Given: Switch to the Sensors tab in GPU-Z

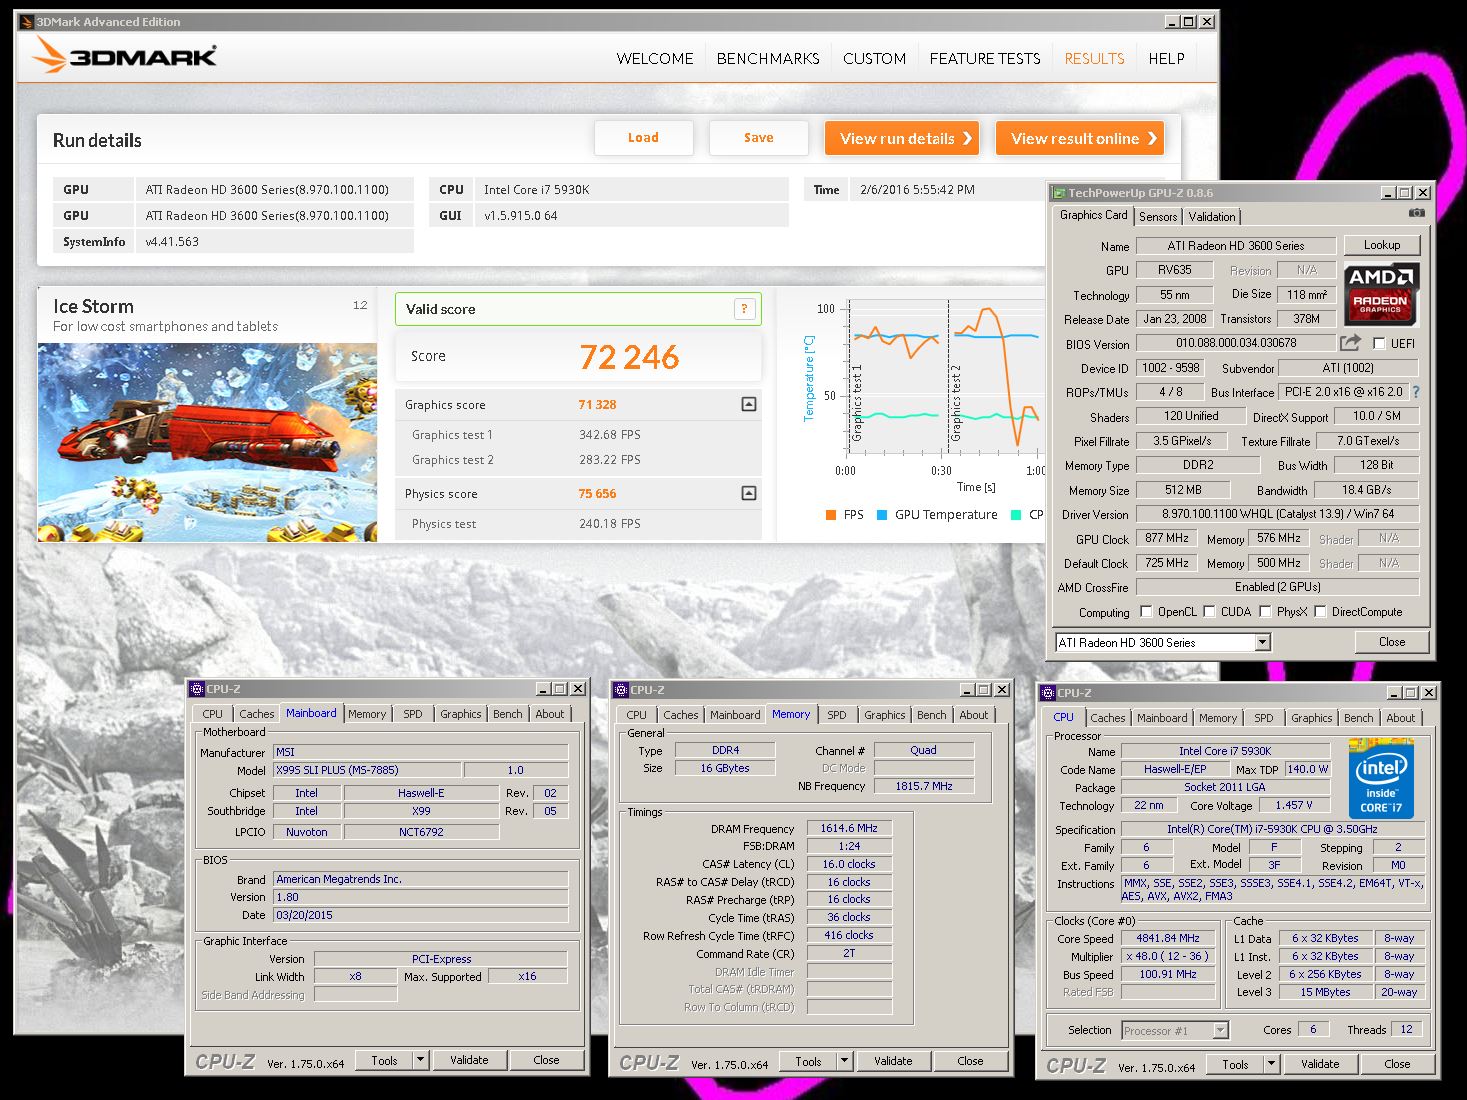Looking at the screenshot, I should click(x=1158, y=217).
